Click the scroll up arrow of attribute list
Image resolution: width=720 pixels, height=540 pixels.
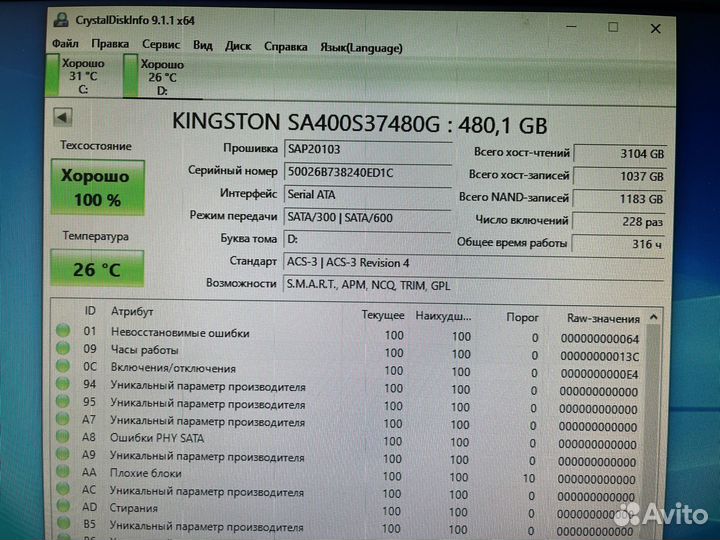654,317
